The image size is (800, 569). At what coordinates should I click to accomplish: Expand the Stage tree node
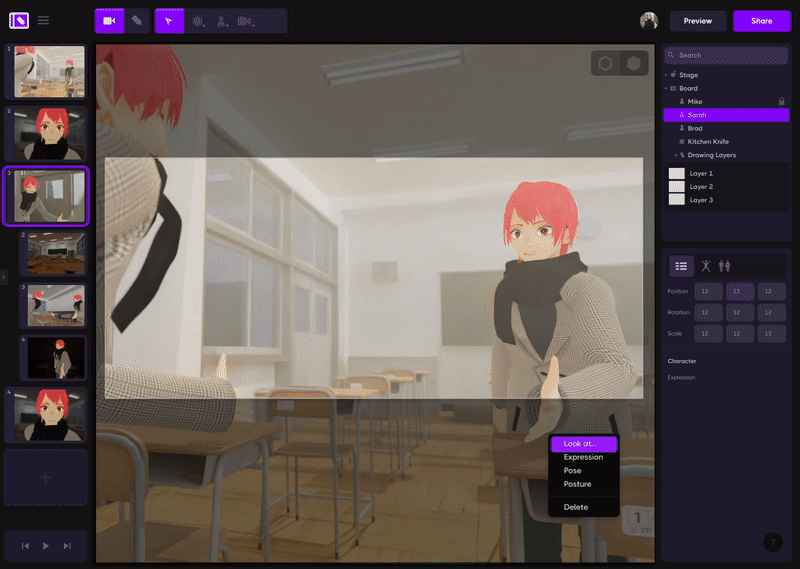[x=666, y=75]
